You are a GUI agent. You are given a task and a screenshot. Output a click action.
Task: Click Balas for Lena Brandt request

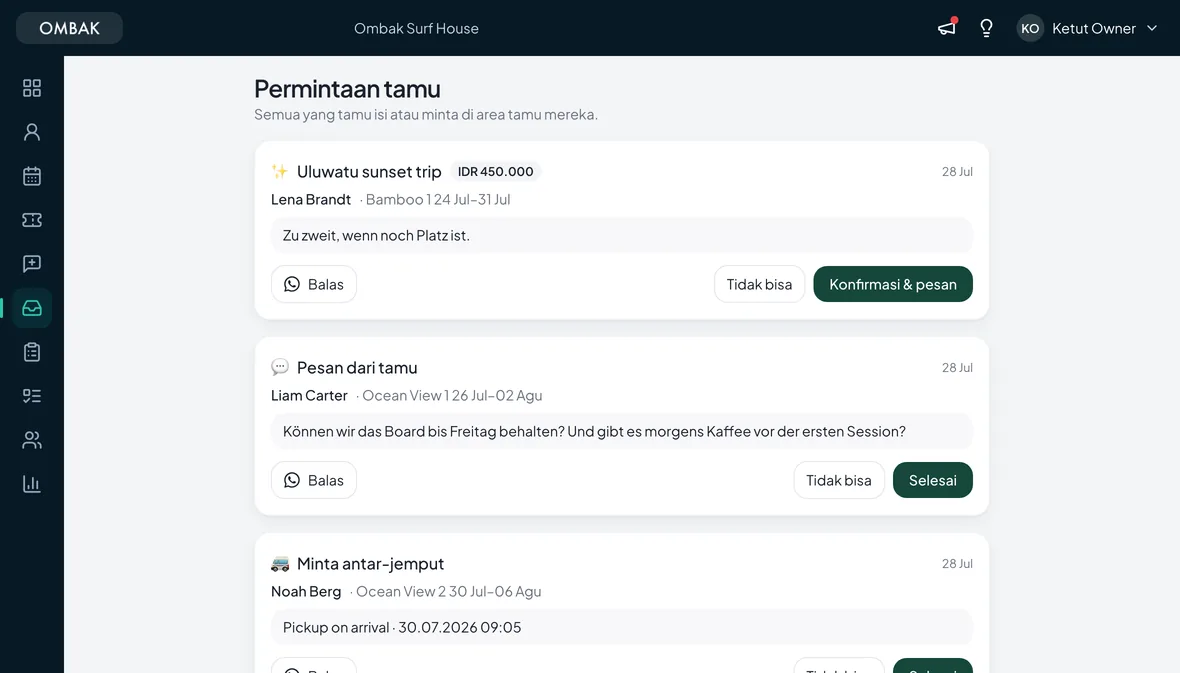point(314,284)
